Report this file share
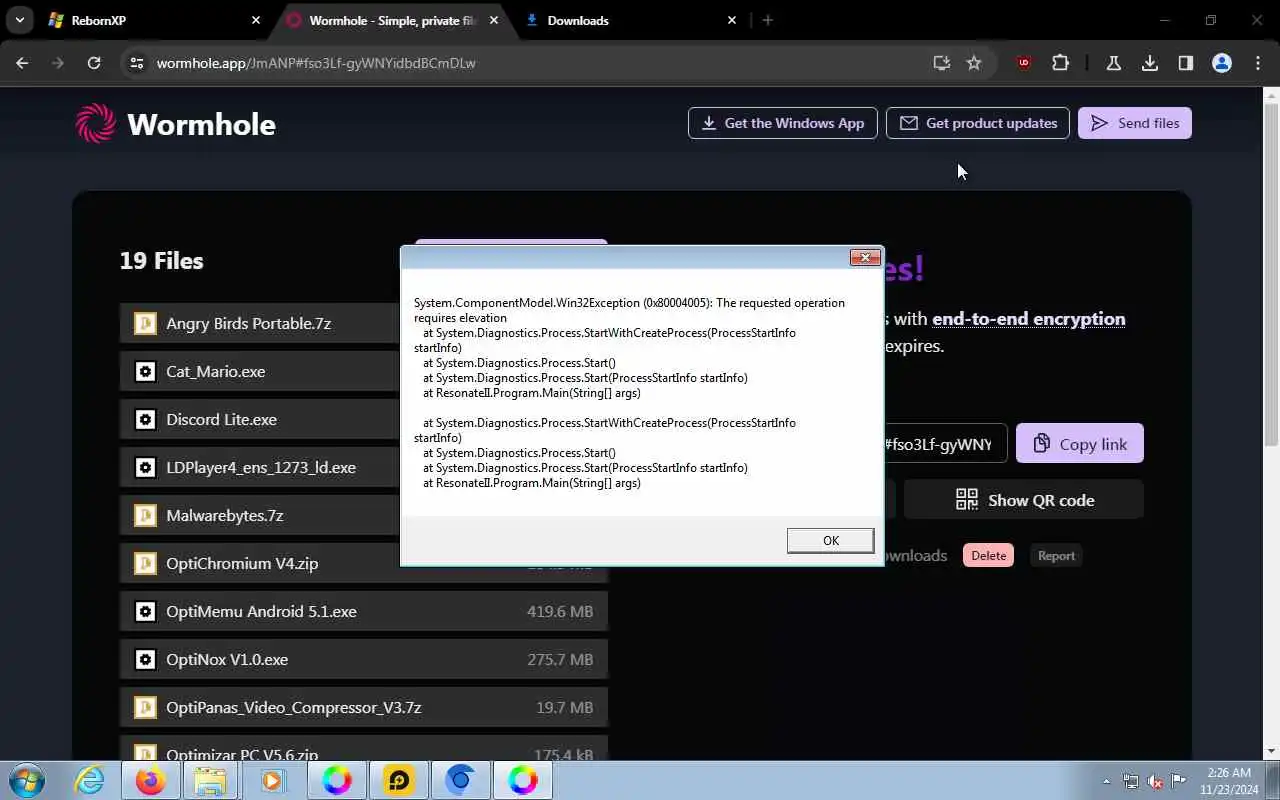The image size is (1280, 800). pyautogui.click(x=1056, y=556)
